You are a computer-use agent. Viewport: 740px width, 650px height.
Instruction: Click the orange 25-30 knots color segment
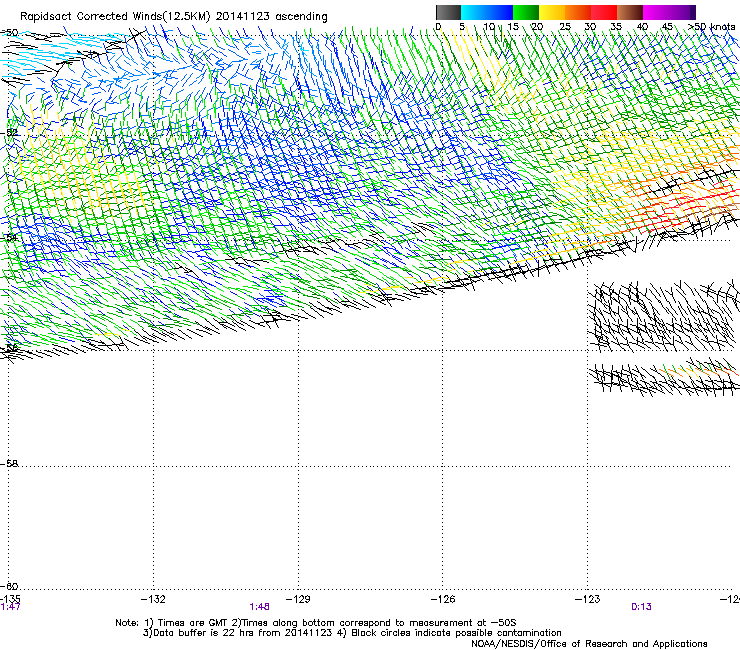578,12
